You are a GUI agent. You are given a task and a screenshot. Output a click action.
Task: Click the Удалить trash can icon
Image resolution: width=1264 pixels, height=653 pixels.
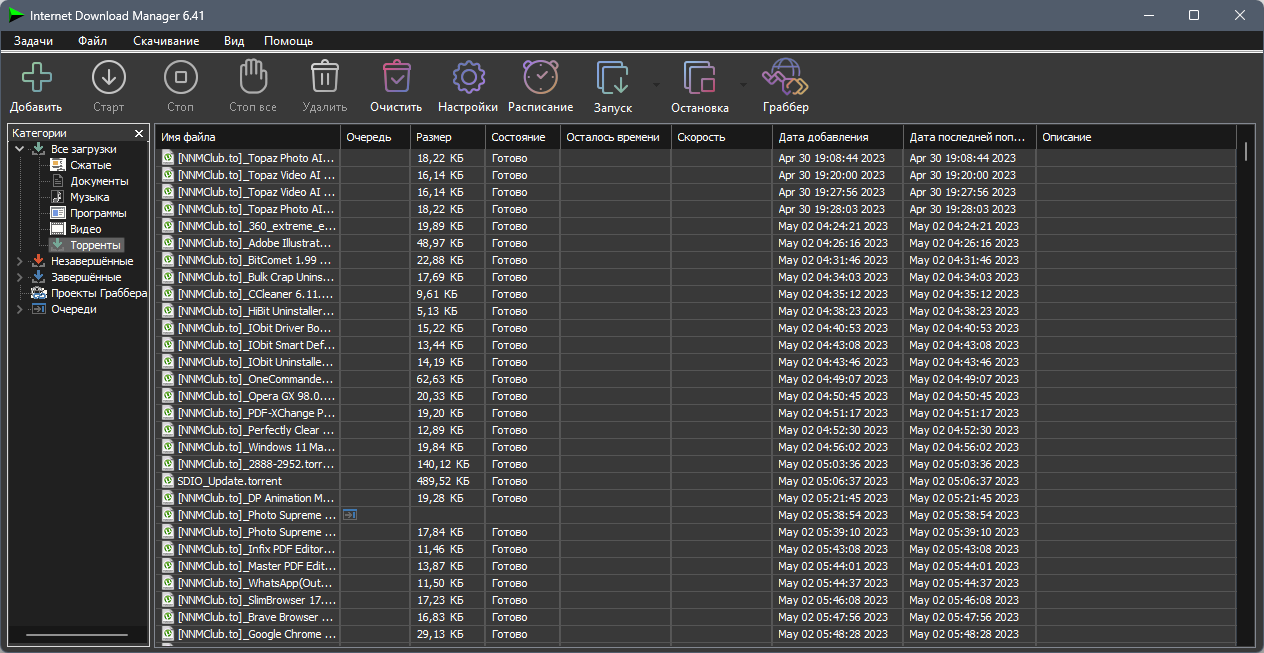(324, 77)
